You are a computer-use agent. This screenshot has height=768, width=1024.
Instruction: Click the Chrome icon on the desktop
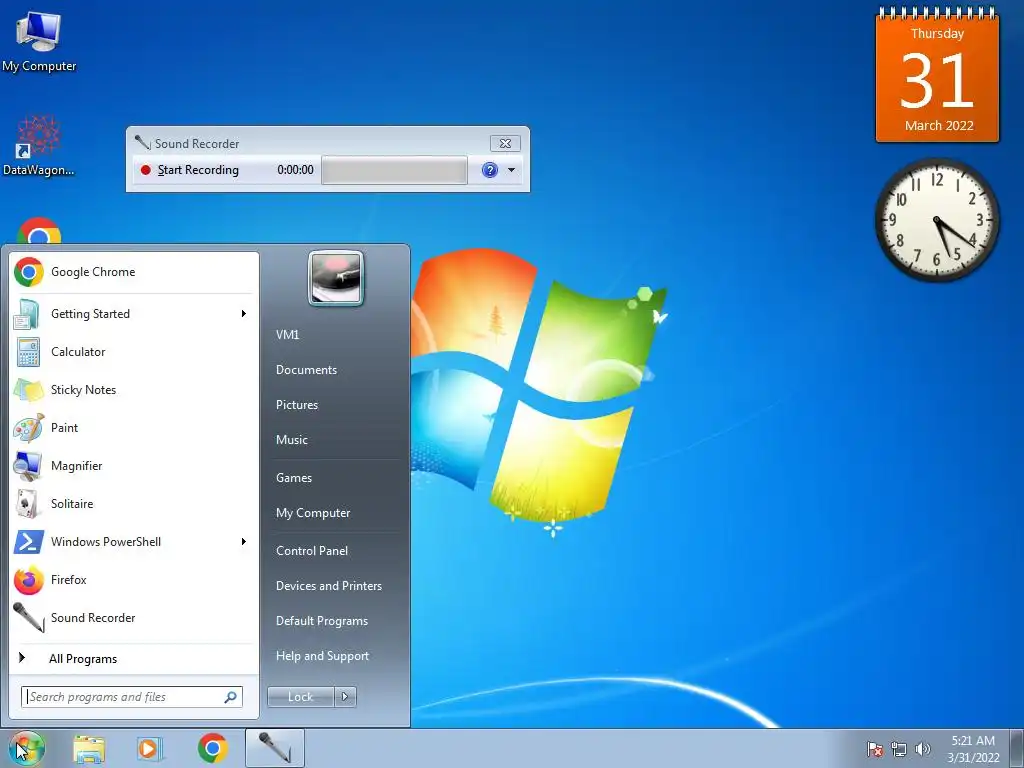(39, 231)
